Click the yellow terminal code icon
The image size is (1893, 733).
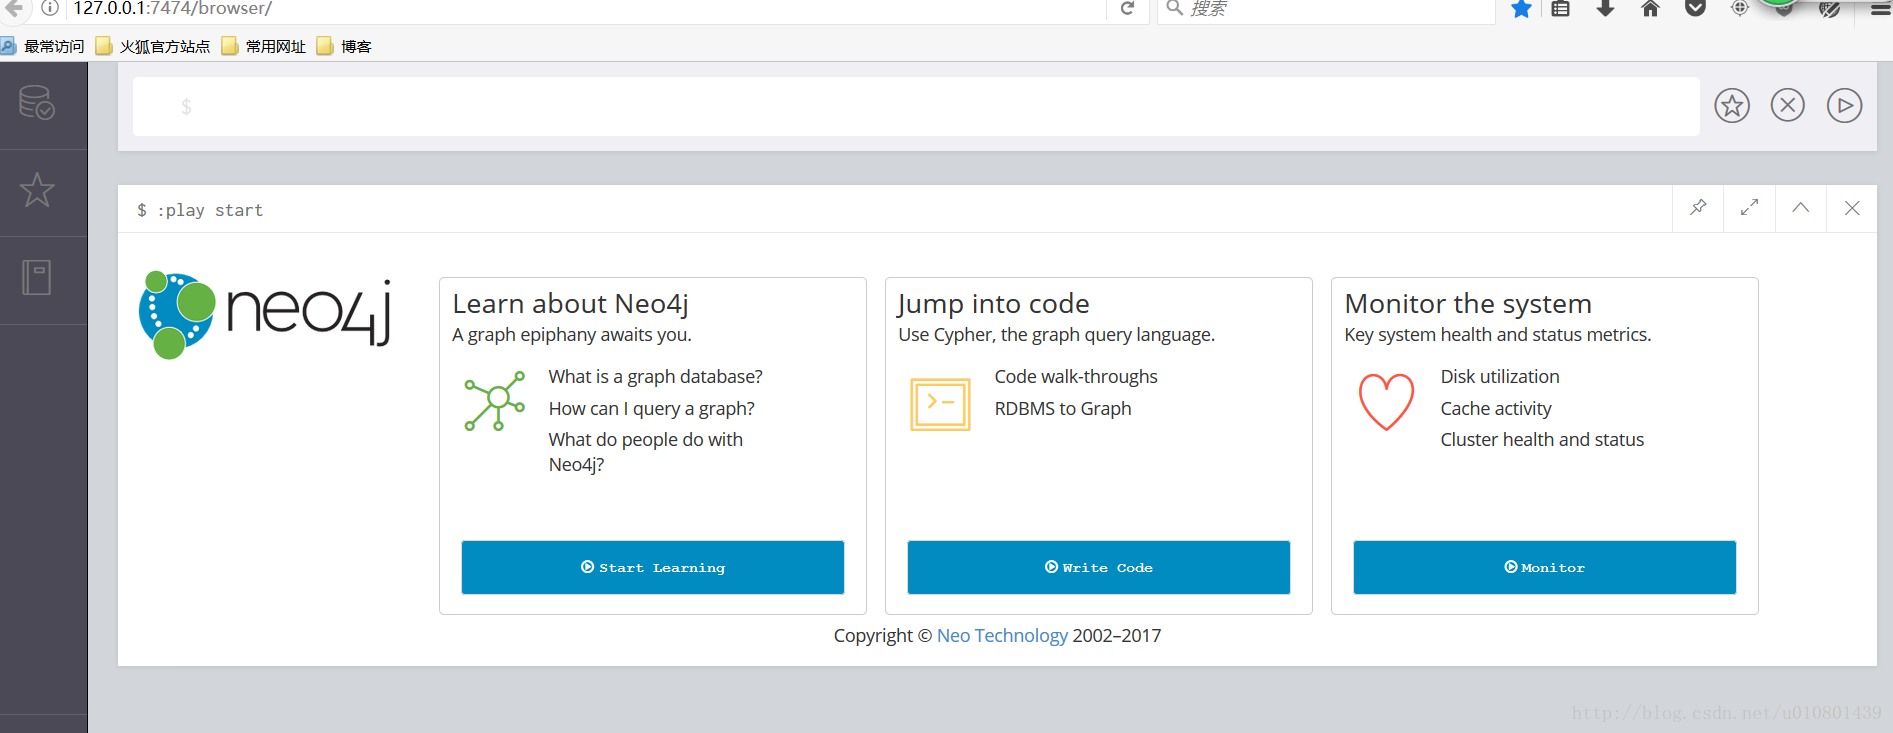940,404
